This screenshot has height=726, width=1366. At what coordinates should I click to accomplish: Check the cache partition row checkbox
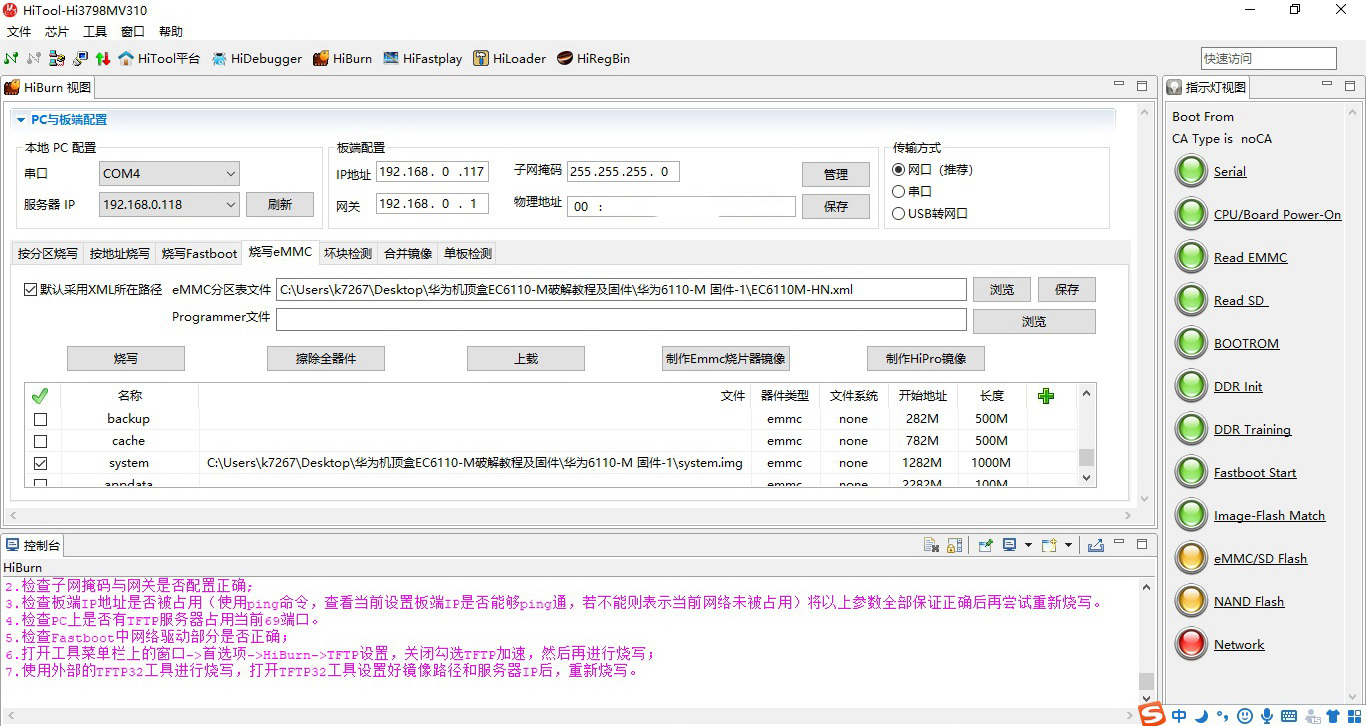40,441
